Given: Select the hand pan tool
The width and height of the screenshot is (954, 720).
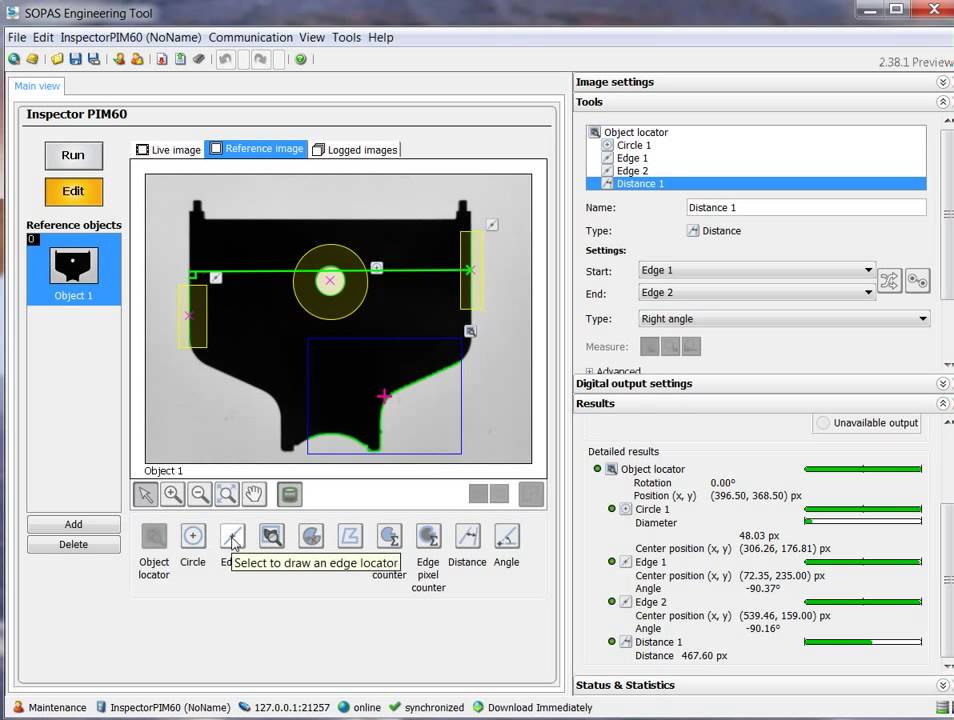Looking at the screenshot, I should coord(254,494).
